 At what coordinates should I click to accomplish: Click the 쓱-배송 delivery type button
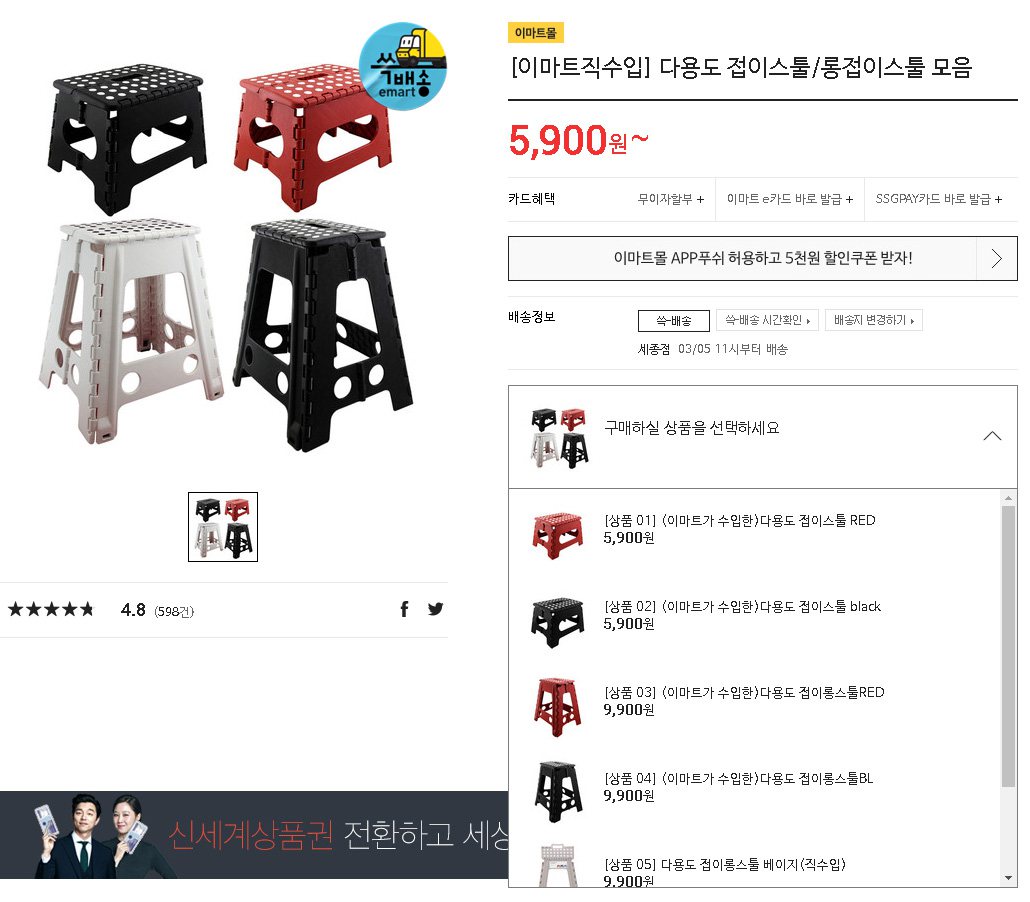click(x=674, y=321)
